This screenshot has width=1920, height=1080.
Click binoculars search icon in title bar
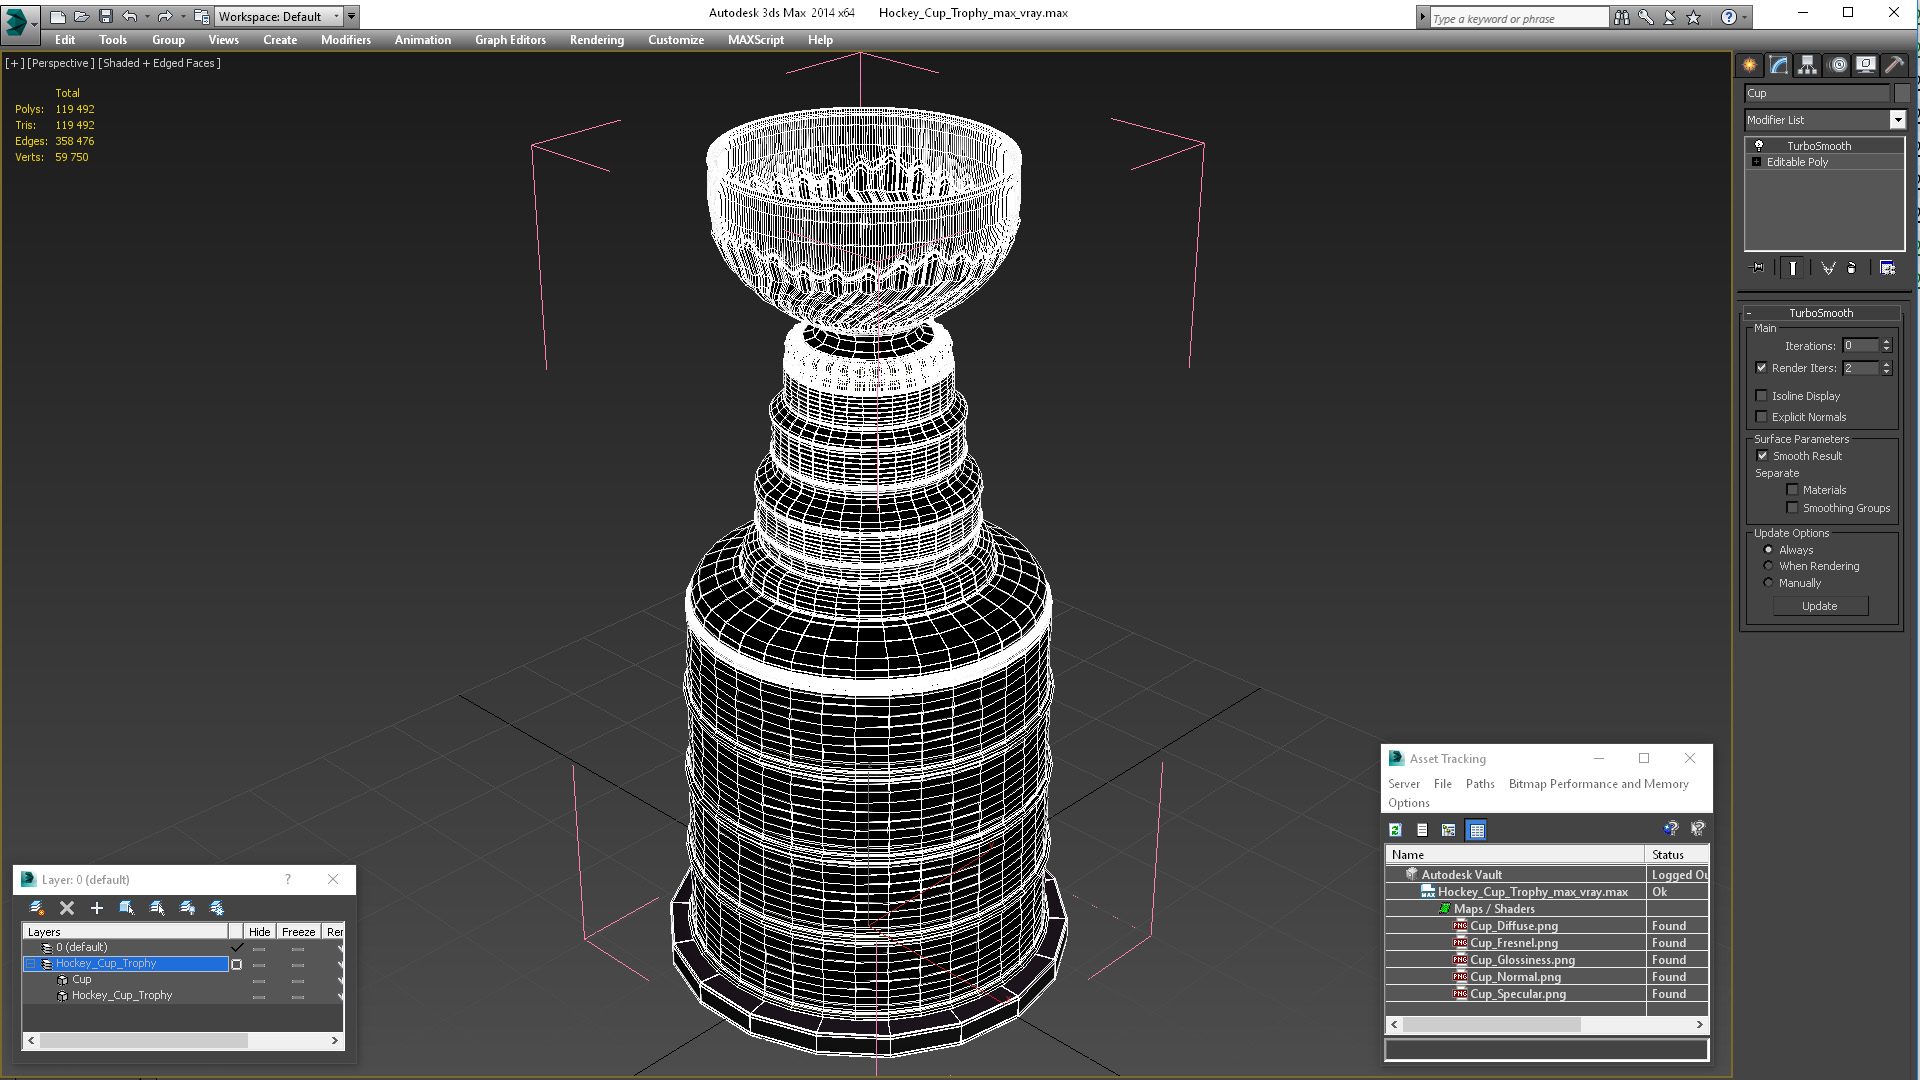tap(1621, 17)
